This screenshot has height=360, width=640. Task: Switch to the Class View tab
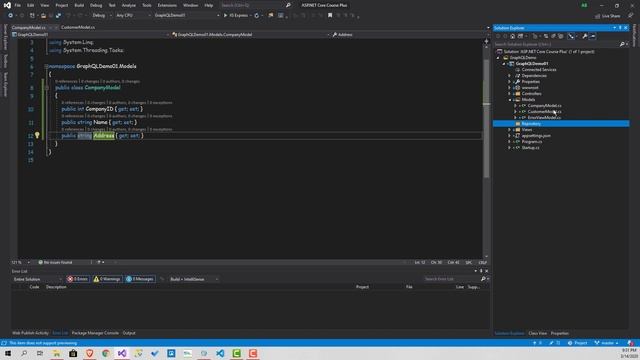point(538,333)
